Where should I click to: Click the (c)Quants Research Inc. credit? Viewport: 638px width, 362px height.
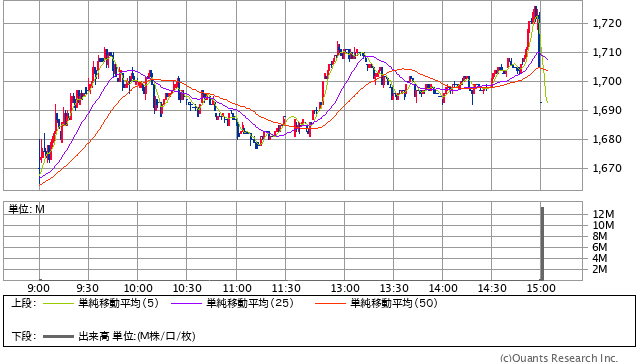(559, 358)
